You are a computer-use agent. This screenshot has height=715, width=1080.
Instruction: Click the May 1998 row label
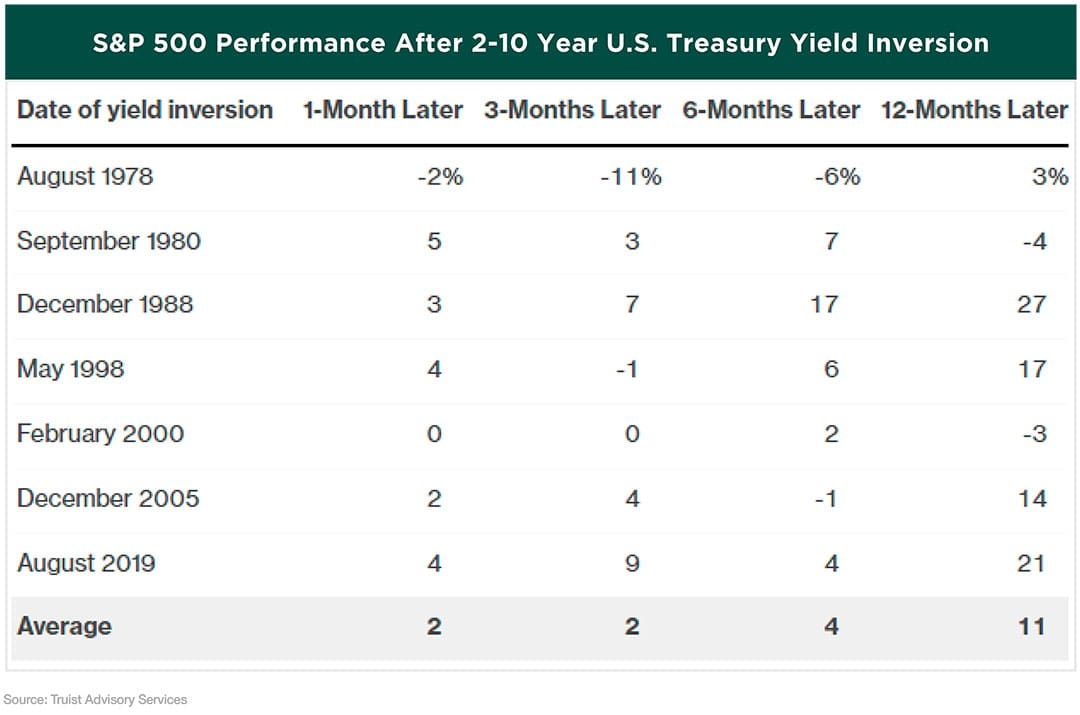click(71, 369)
